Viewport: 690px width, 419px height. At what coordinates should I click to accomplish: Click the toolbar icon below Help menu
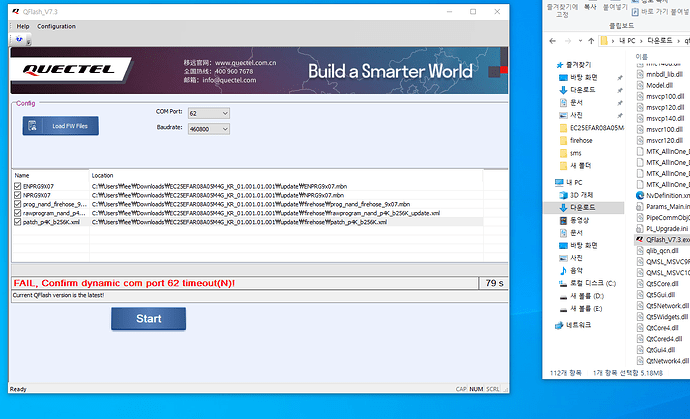(x=16, y=41)
